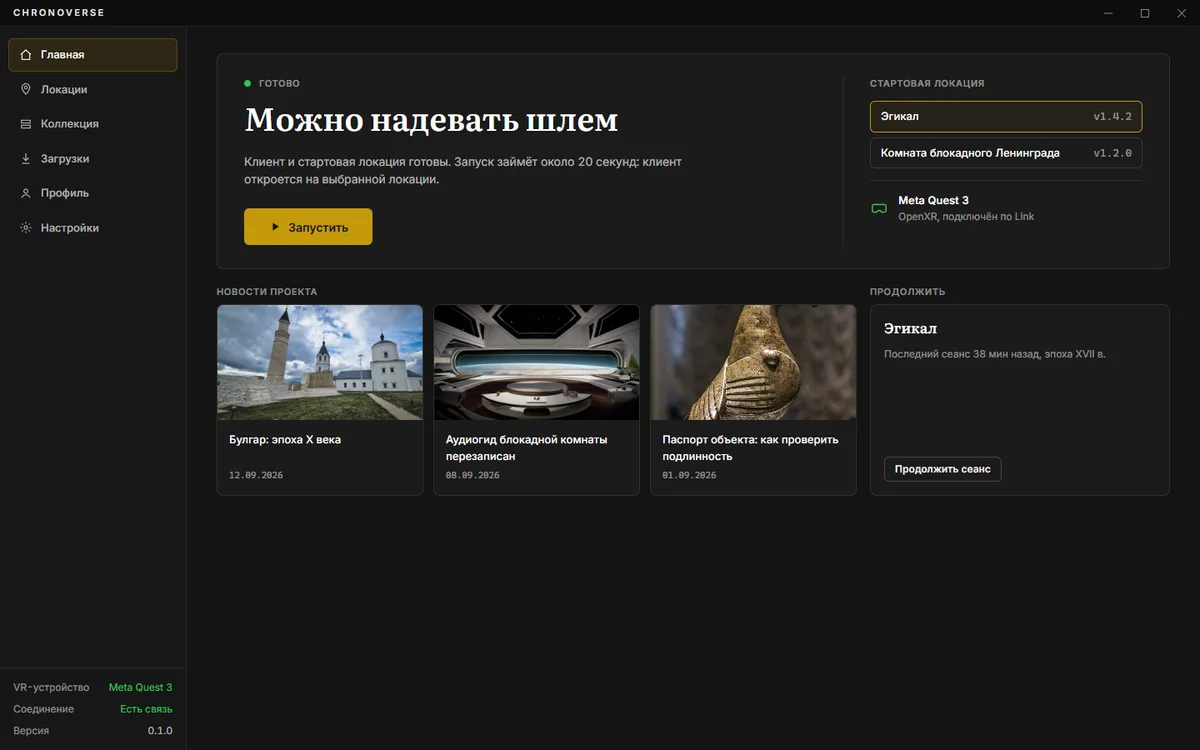Click the play triangle on the Запустить button
Screen dimensions: 1200x750
275,227
